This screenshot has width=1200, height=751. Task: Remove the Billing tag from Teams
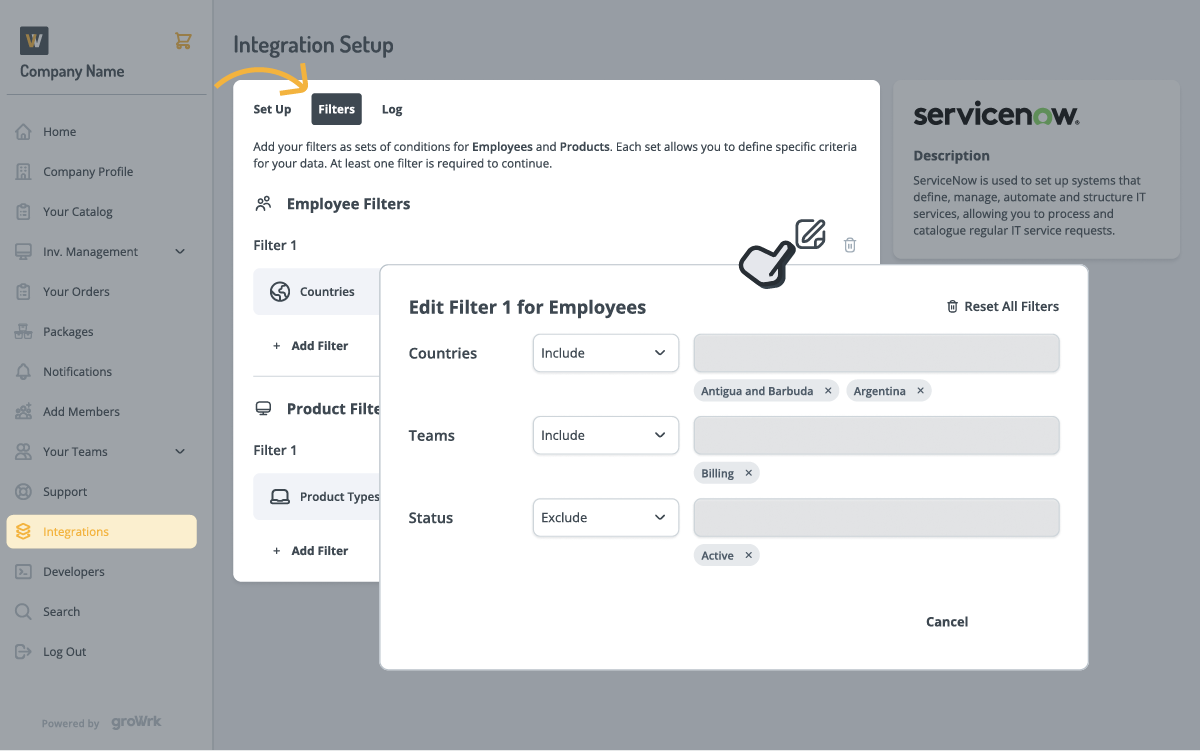tap(748, 473)
